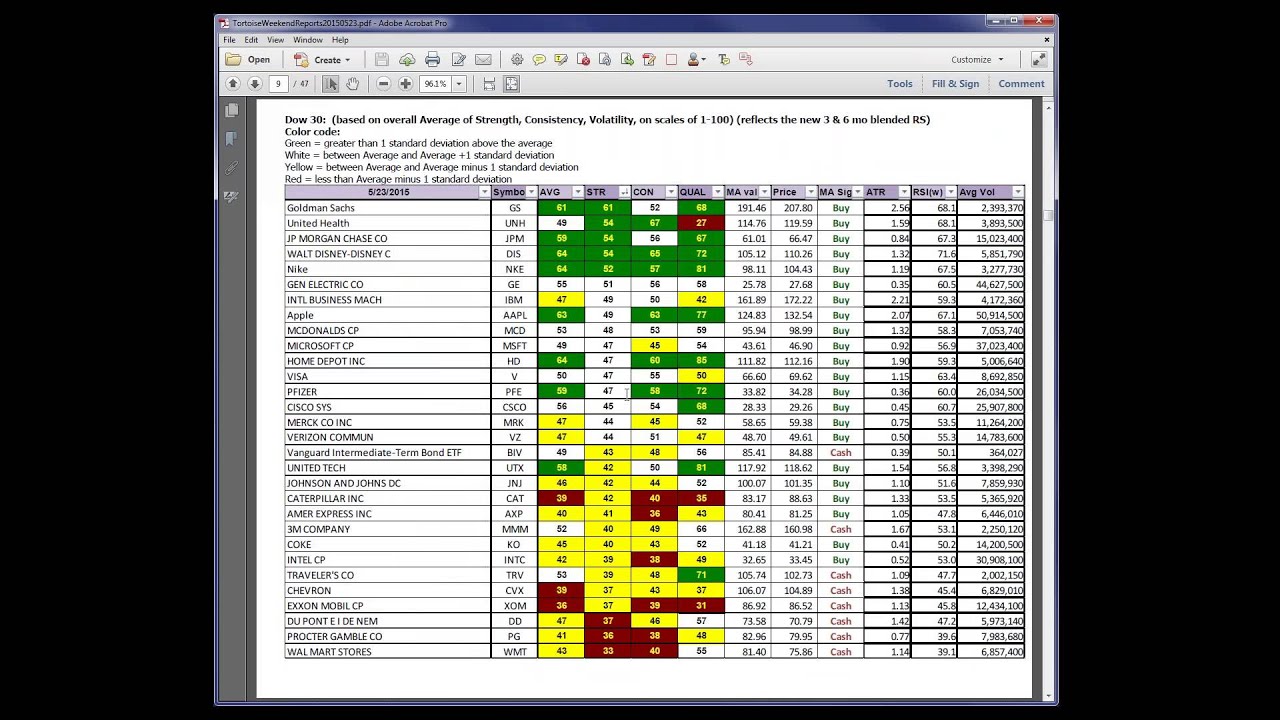Open the File menu
The height and width of the screenshot is (720, 1280).
(229, 40)
